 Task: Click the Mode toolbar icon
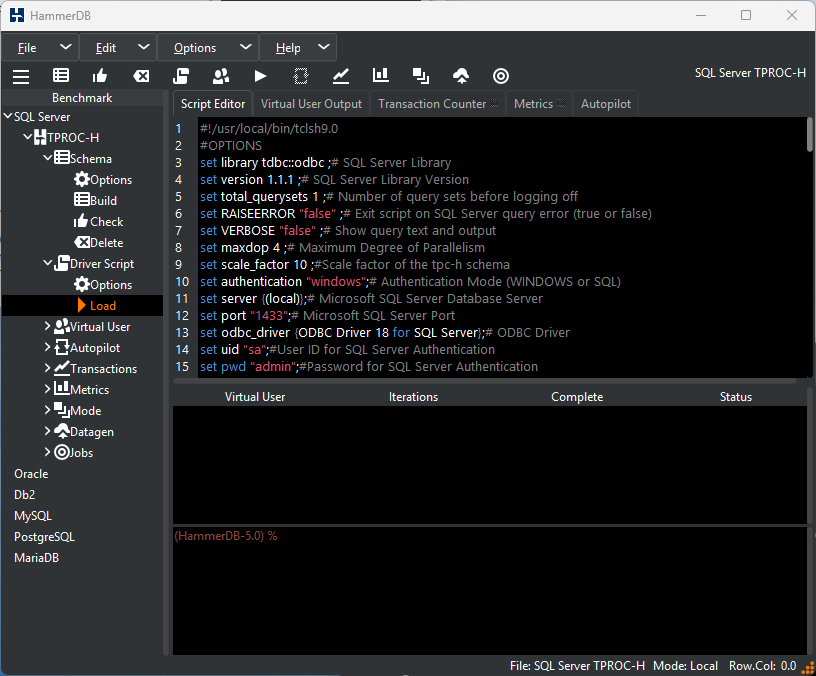coord(420,76)
